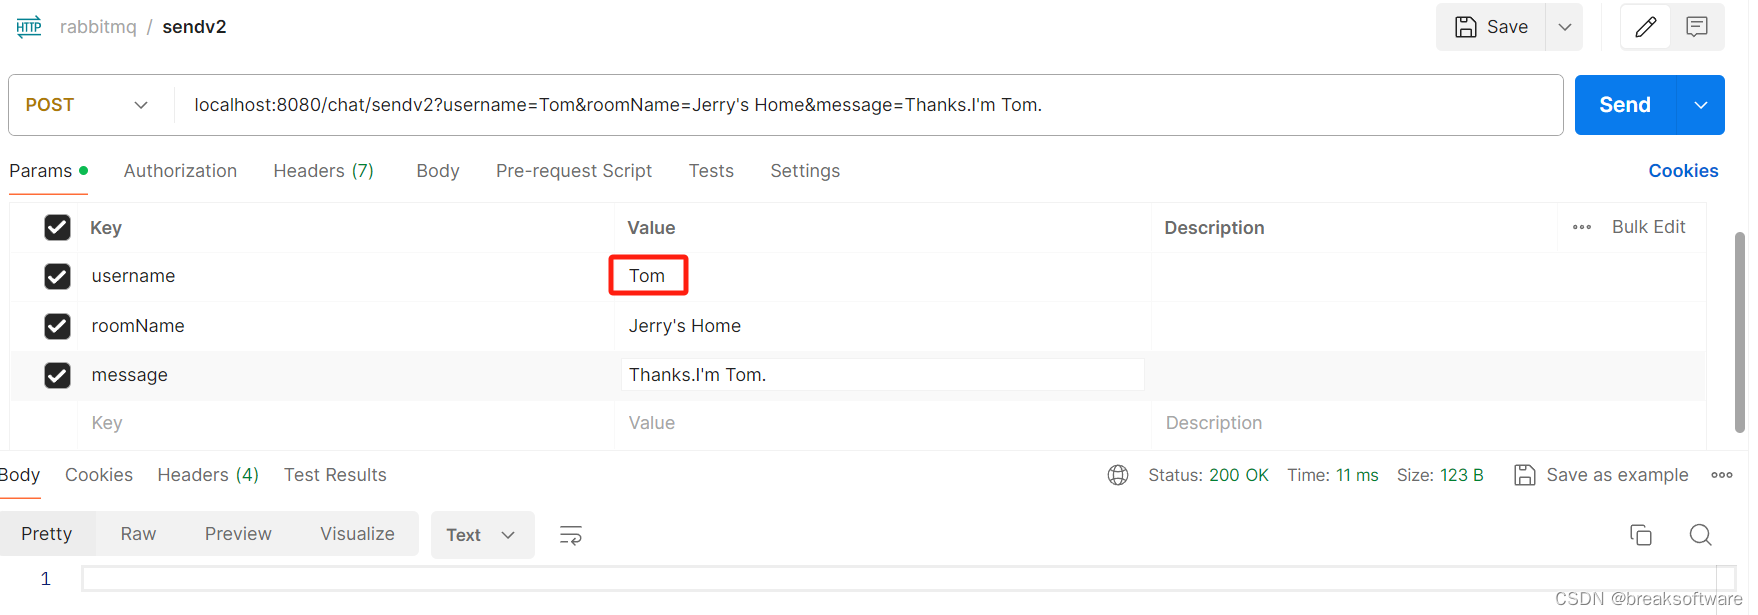Expand the Save options arrow

tap(1565, 27)
